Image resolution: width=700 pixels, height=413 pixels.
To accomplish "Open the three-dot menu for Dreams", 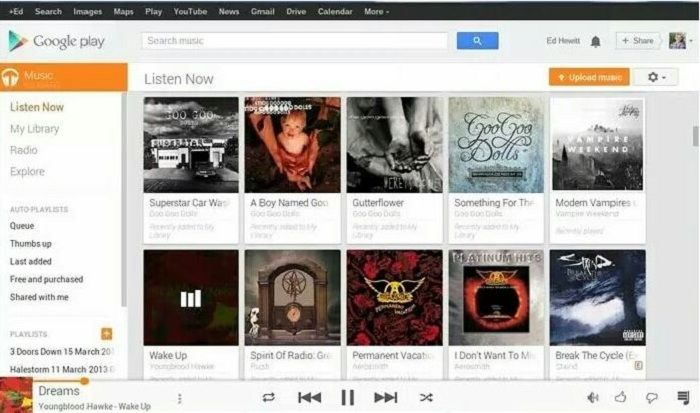I will click(x=179, y=398).
